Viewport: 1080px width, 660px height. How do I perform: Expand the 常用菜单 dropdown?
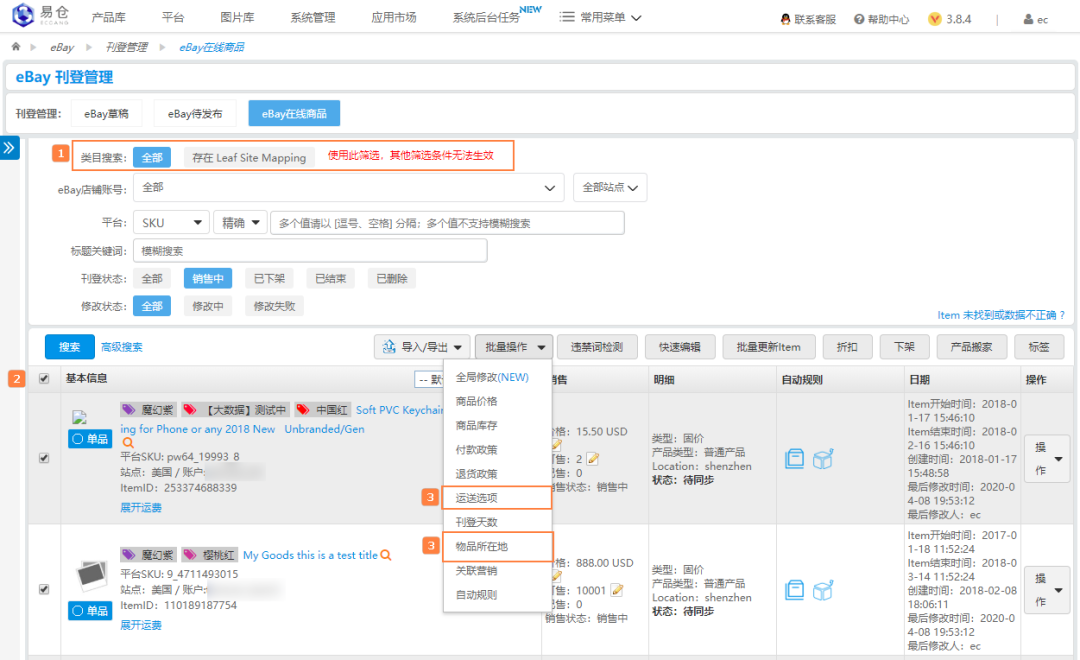point(601,17)
